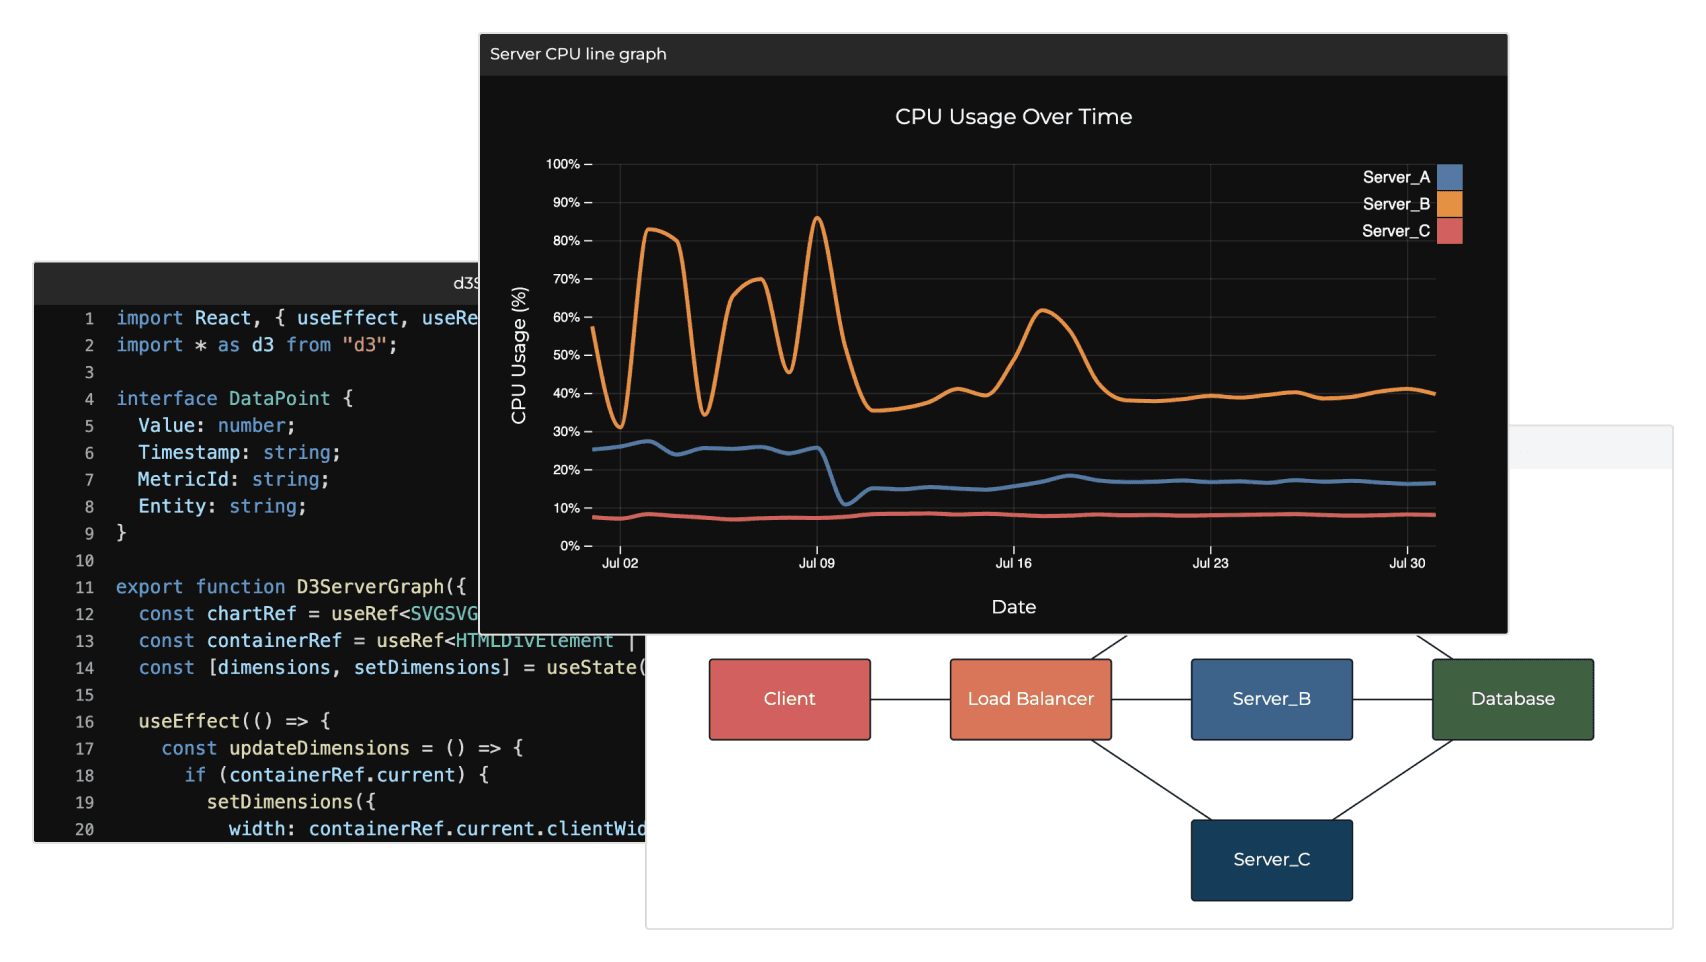The height and width of the screenshot is (962, 1706).
Task: Click the Server_B box in diagram
Action: pyautogui.click(x=1271, y=699)
